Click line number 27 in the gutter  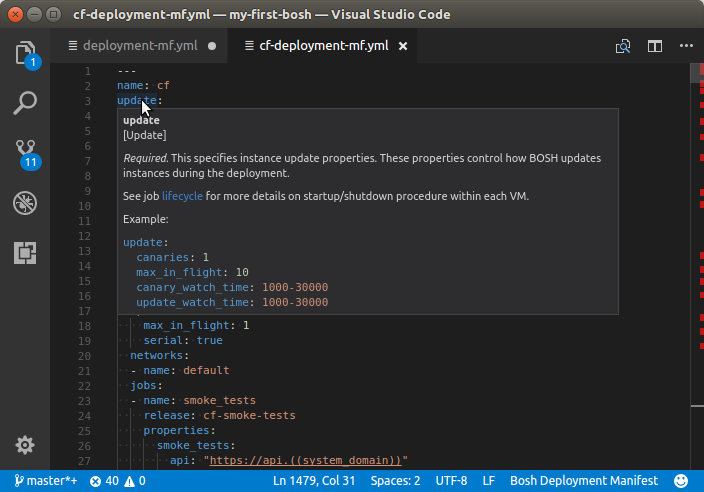point(84,461)
